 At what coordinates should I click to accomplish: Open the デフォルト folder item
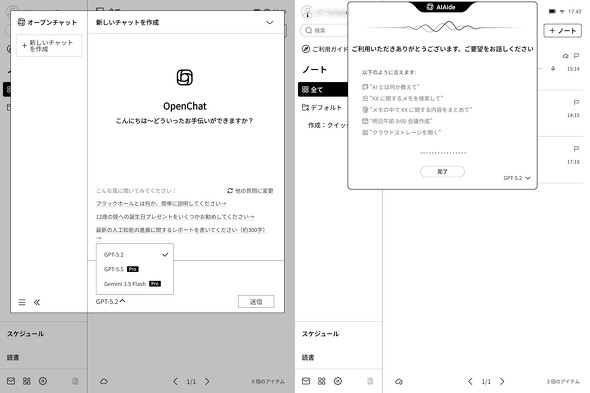322,107
